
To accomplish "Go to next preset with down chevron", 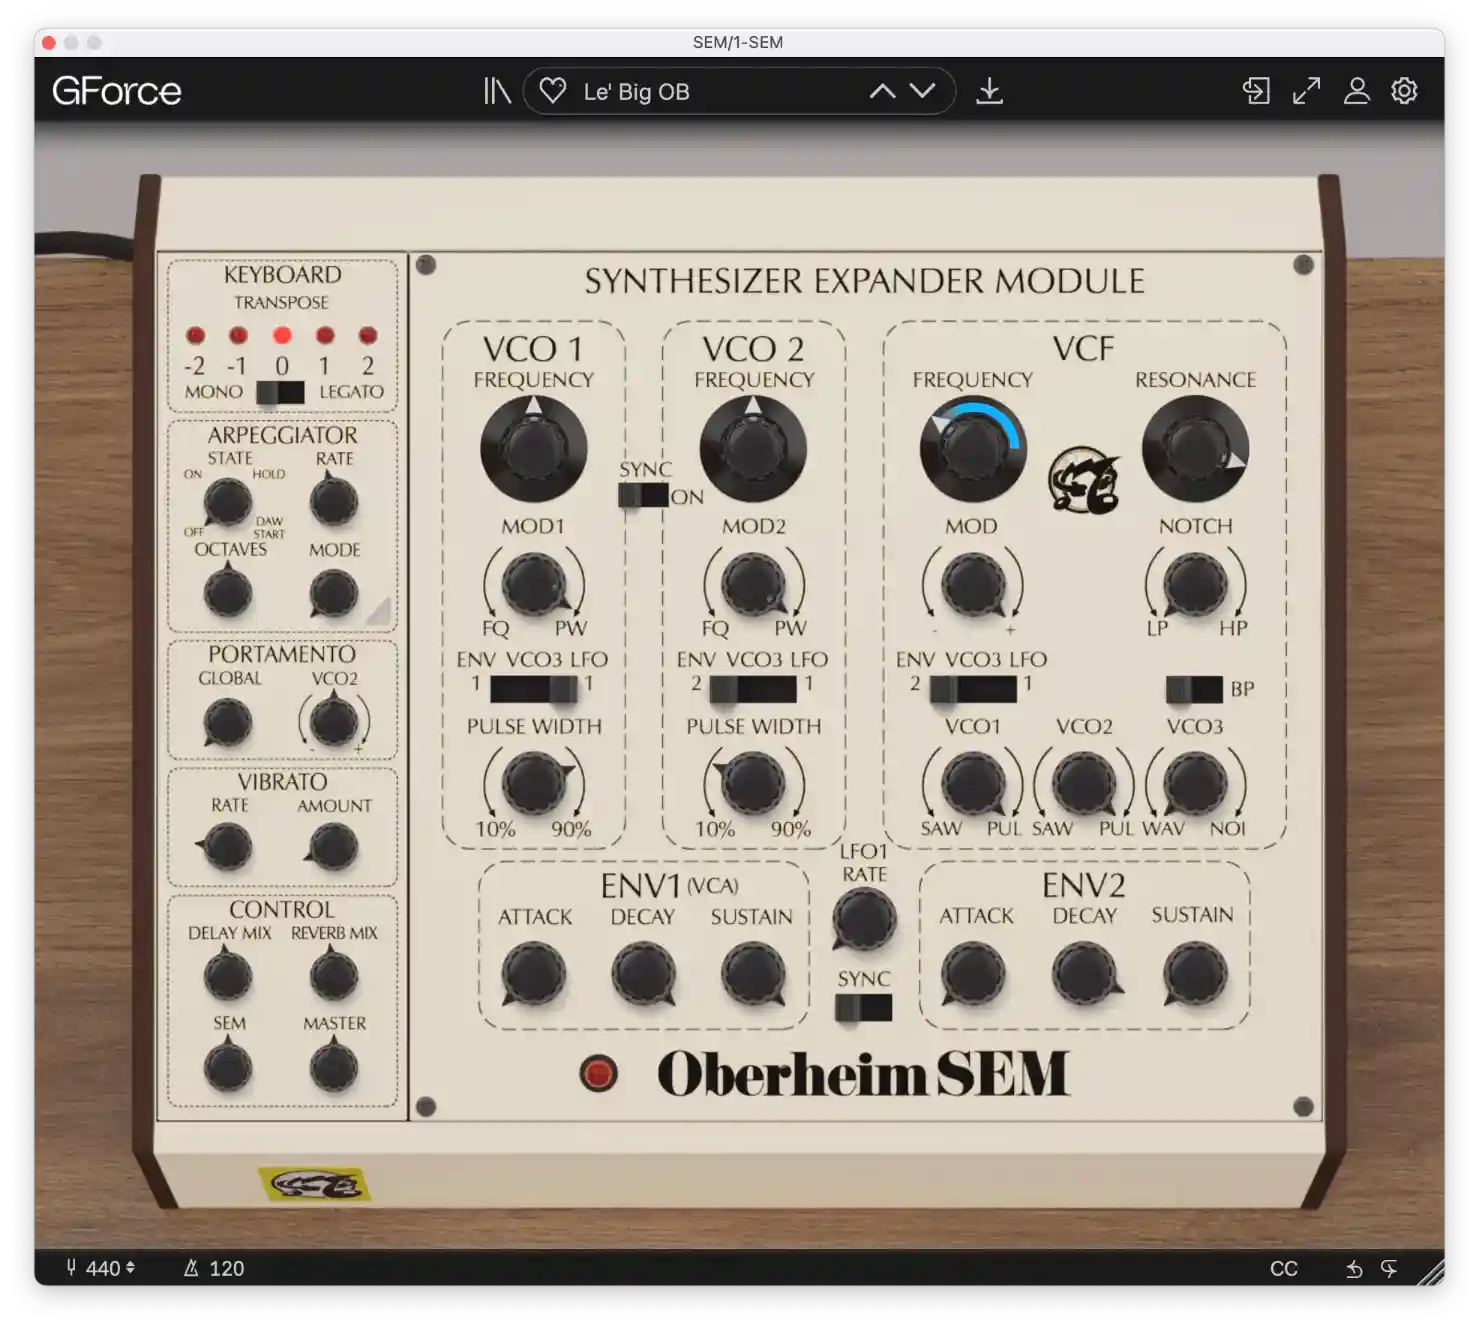I will tap(923, 91).
